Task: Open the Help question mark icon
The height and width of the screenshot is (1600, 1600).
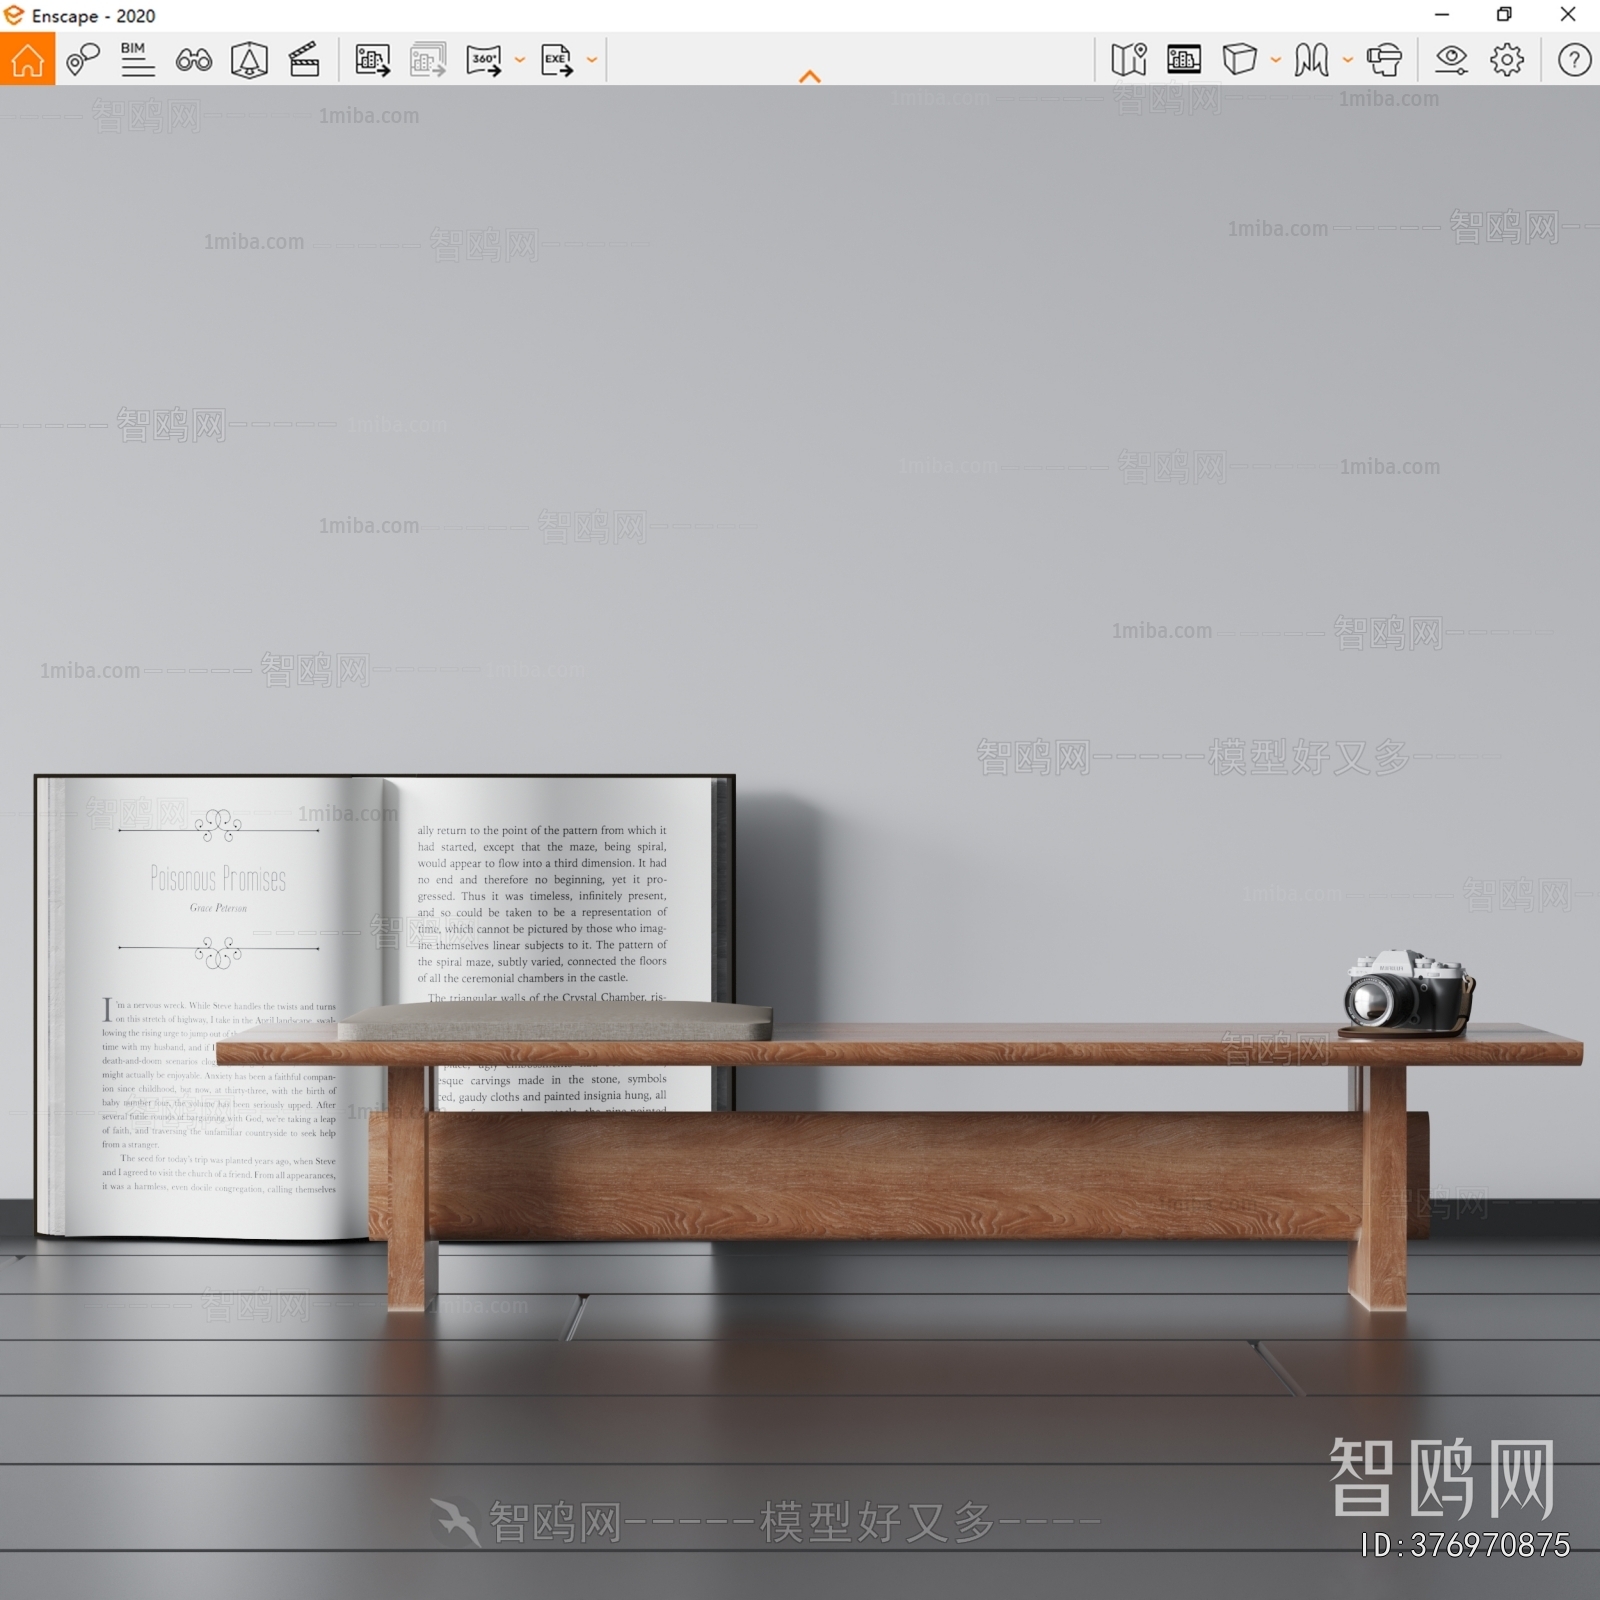Action: pyautogui.click(x=1574, y=60)
